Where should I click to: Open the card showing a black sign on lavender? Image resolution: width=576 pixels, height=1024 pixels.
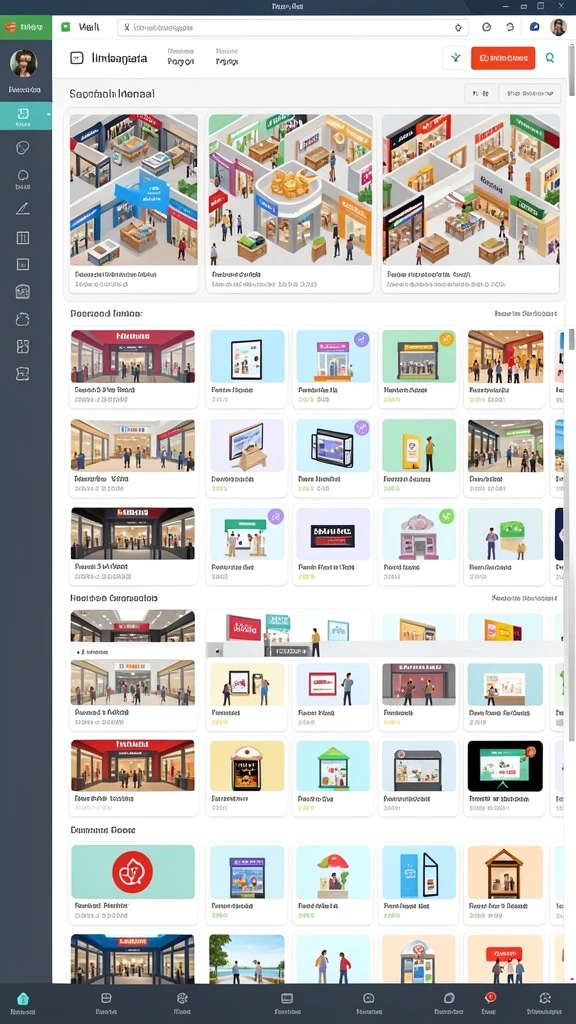click(x=333, y=545)
